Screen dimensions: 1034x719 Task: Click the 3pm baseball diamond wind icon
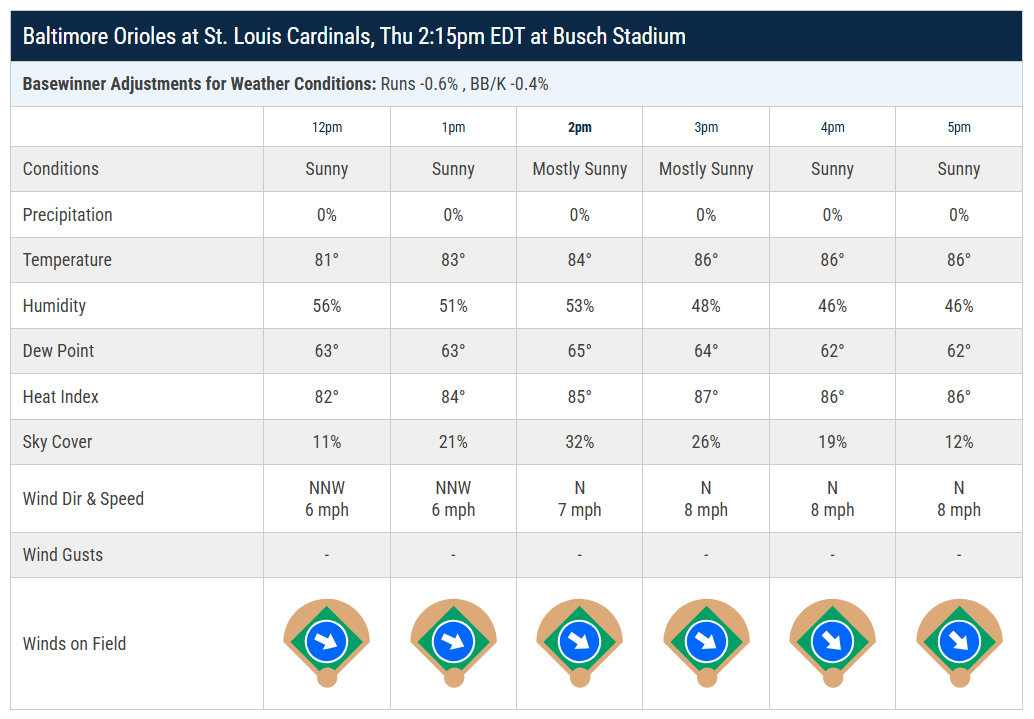point(706,643)
